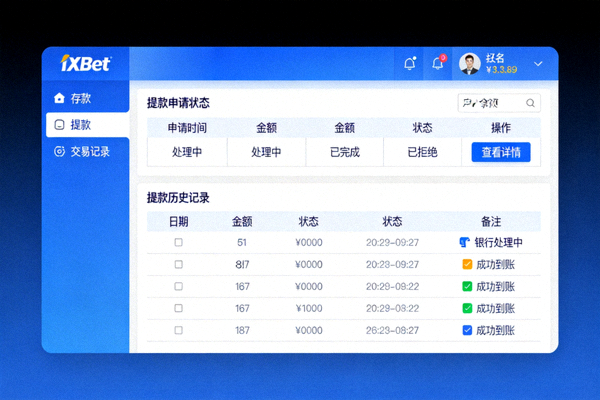Click orange check icon in 8I7 row

(x=467, y=264)
